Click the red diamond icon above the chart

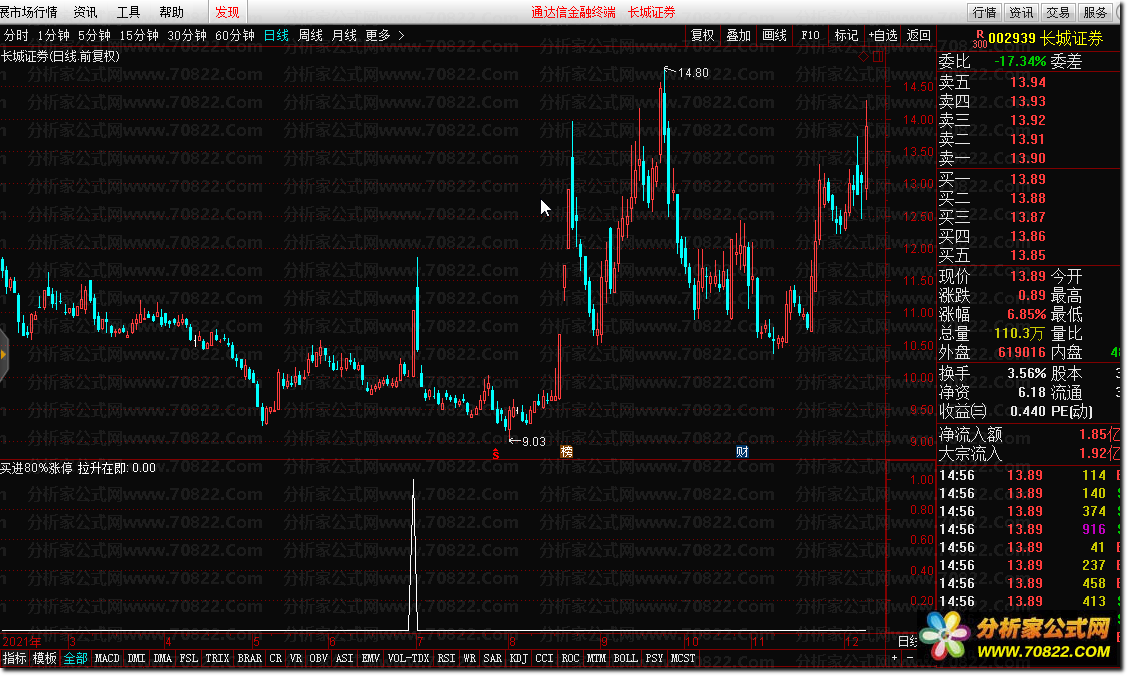[x=864, y=56]
